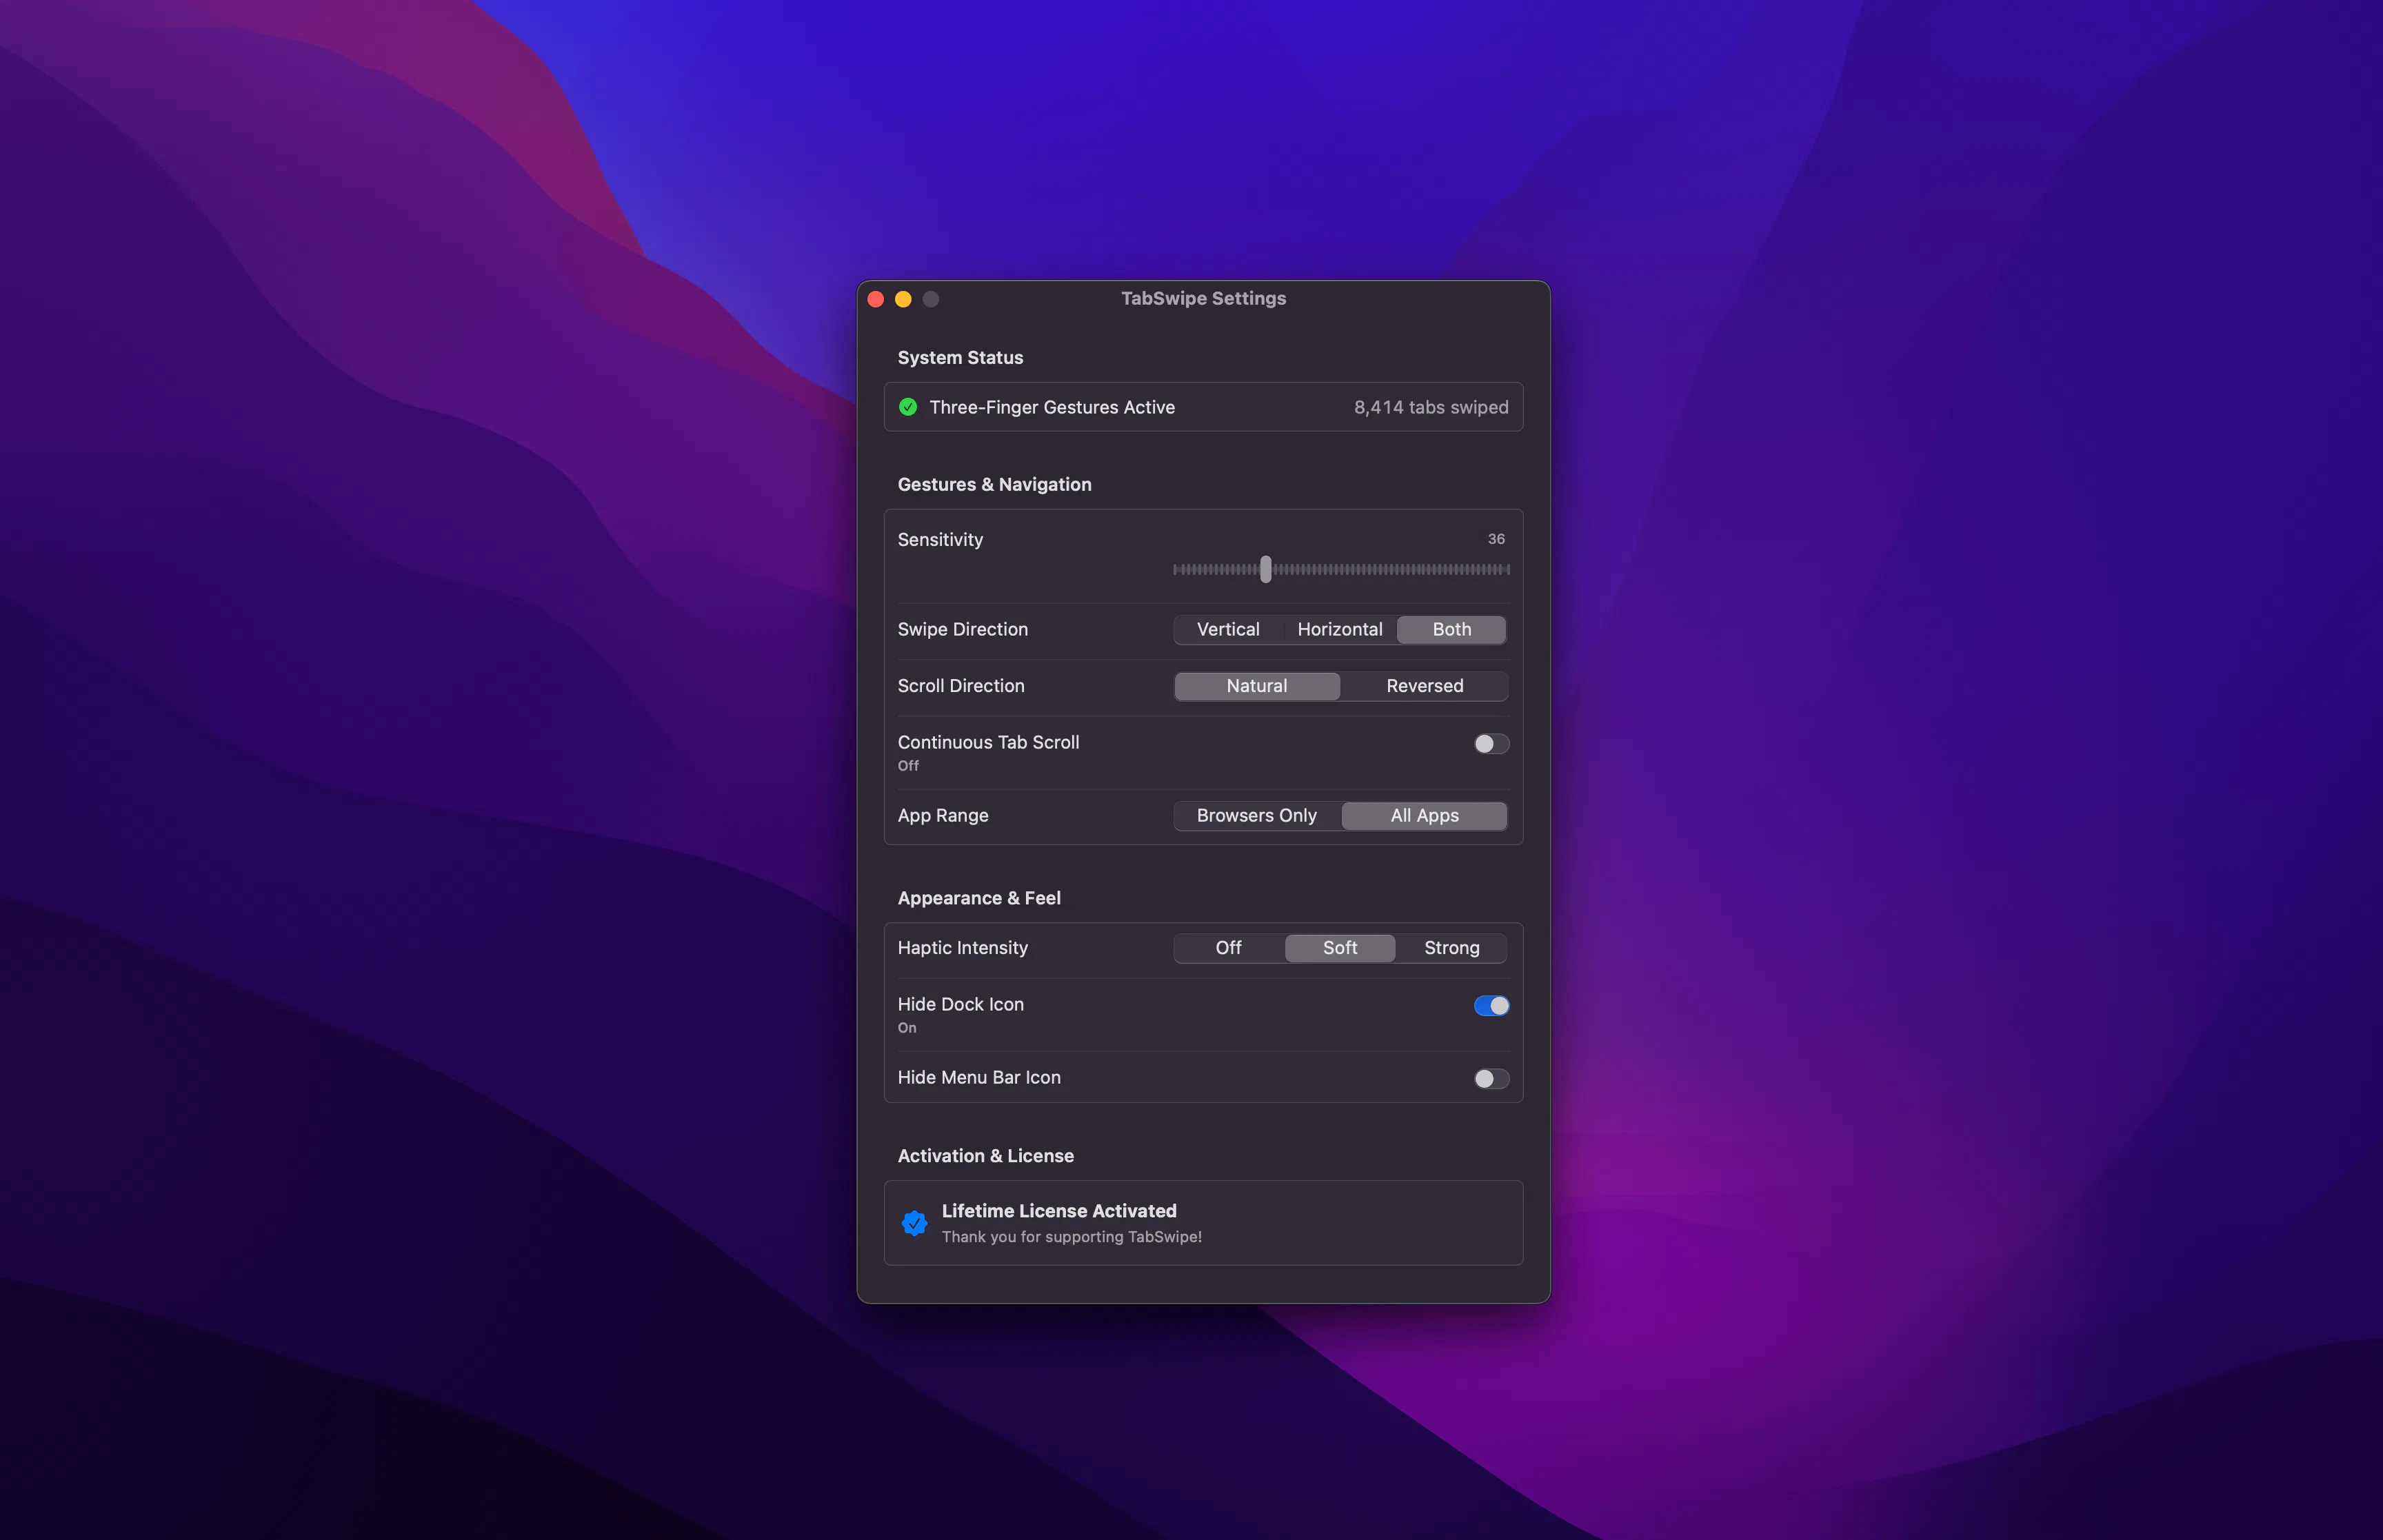
Task: Choose Reversed scroll direction
Action: click(x=1424, y=686)
